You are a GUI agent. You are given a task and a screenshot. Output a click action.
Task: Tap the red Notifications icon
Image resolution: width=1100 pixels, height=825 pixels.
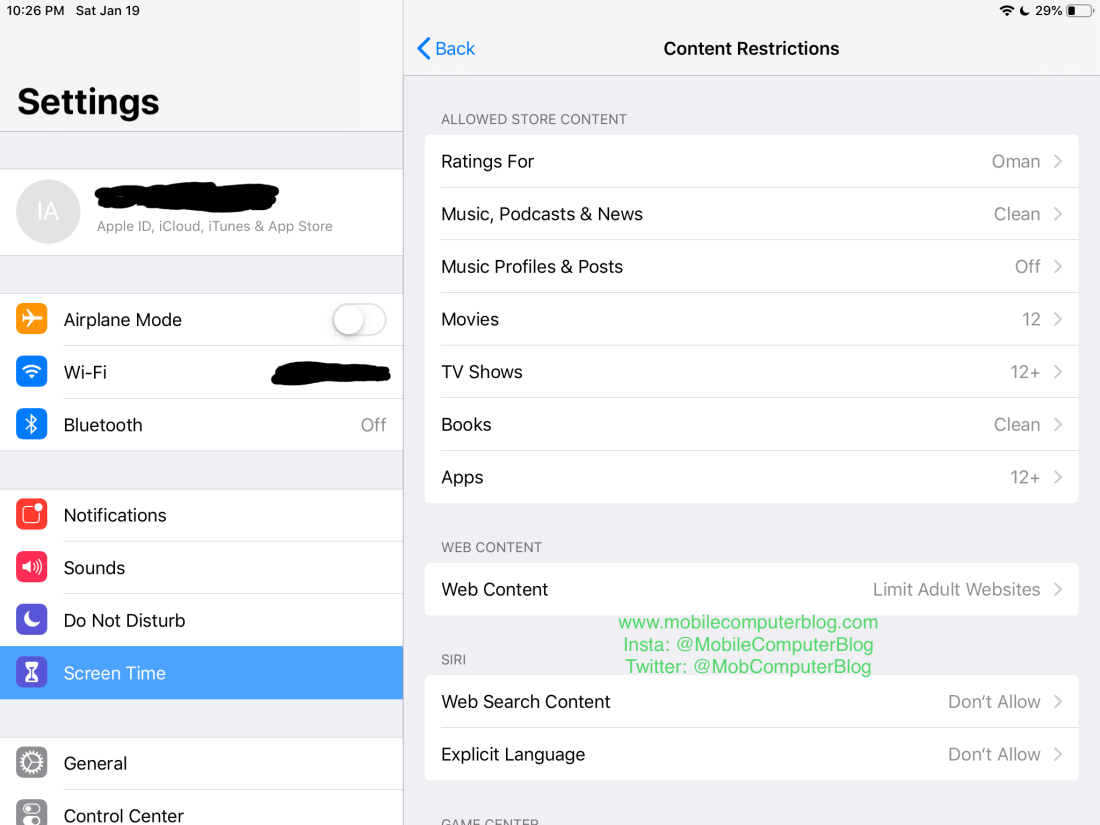coord(32,515)
